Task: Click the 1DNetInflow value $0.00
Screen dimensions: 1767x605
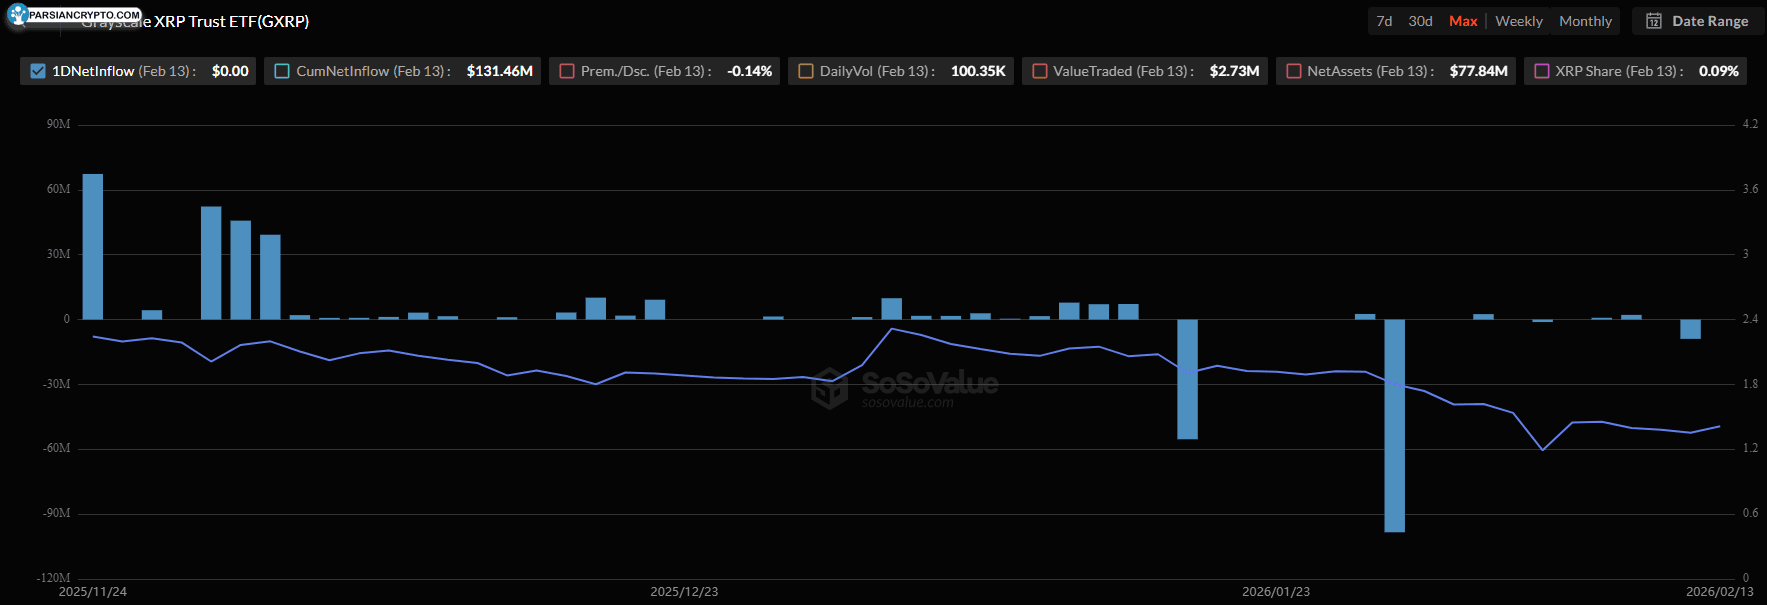Action: [230, 71]
